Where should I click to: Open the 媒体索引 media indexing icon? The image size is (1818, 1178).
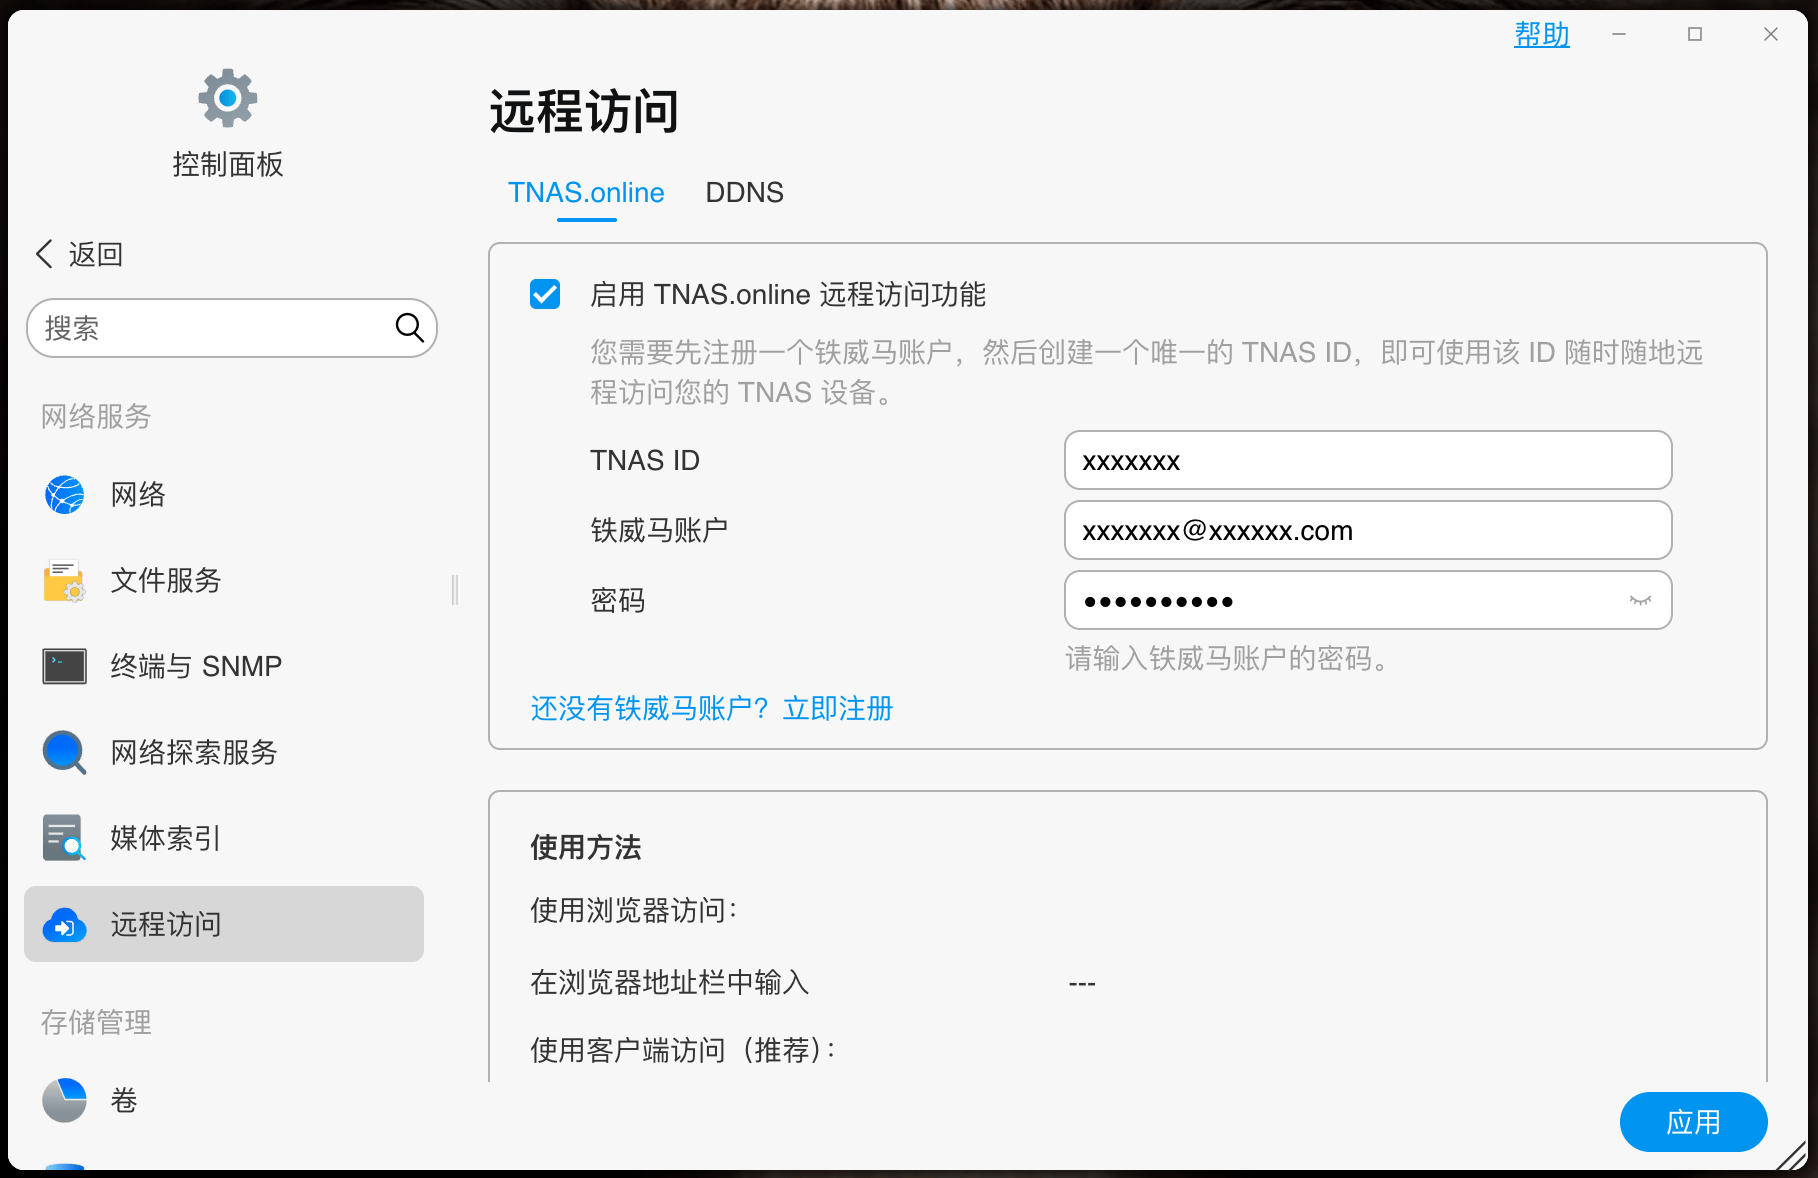coord(63,838)
